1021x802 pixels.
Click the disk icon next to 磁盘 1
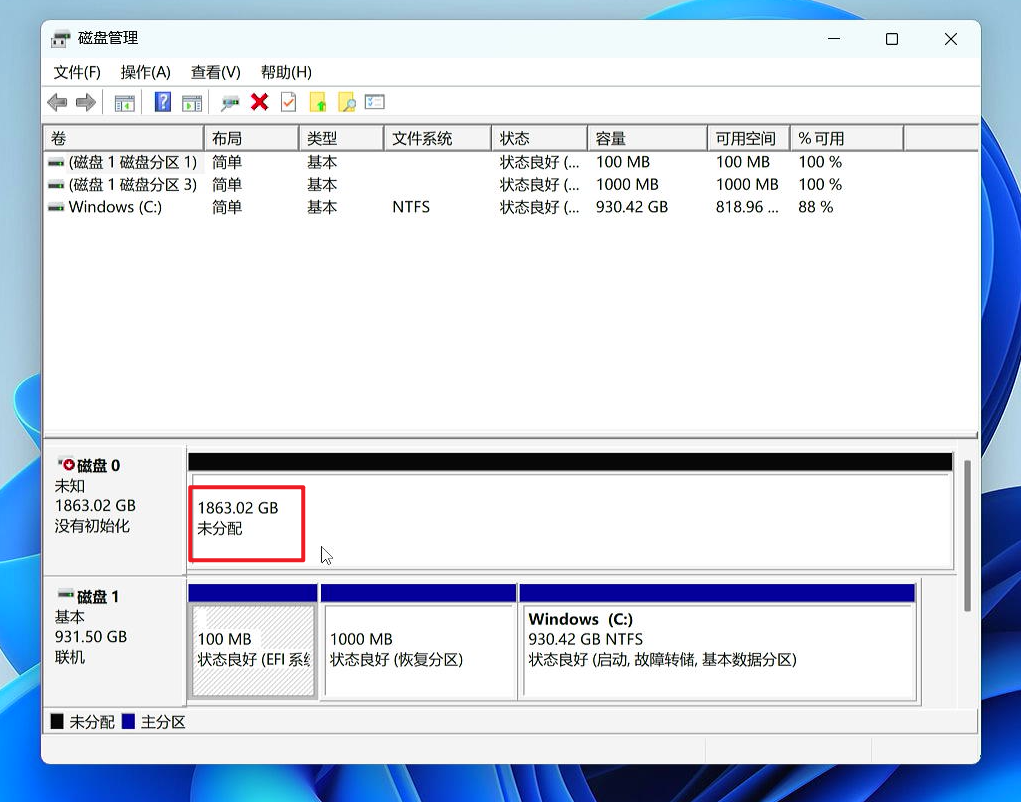pyautogui.click(x=66, y=594)
